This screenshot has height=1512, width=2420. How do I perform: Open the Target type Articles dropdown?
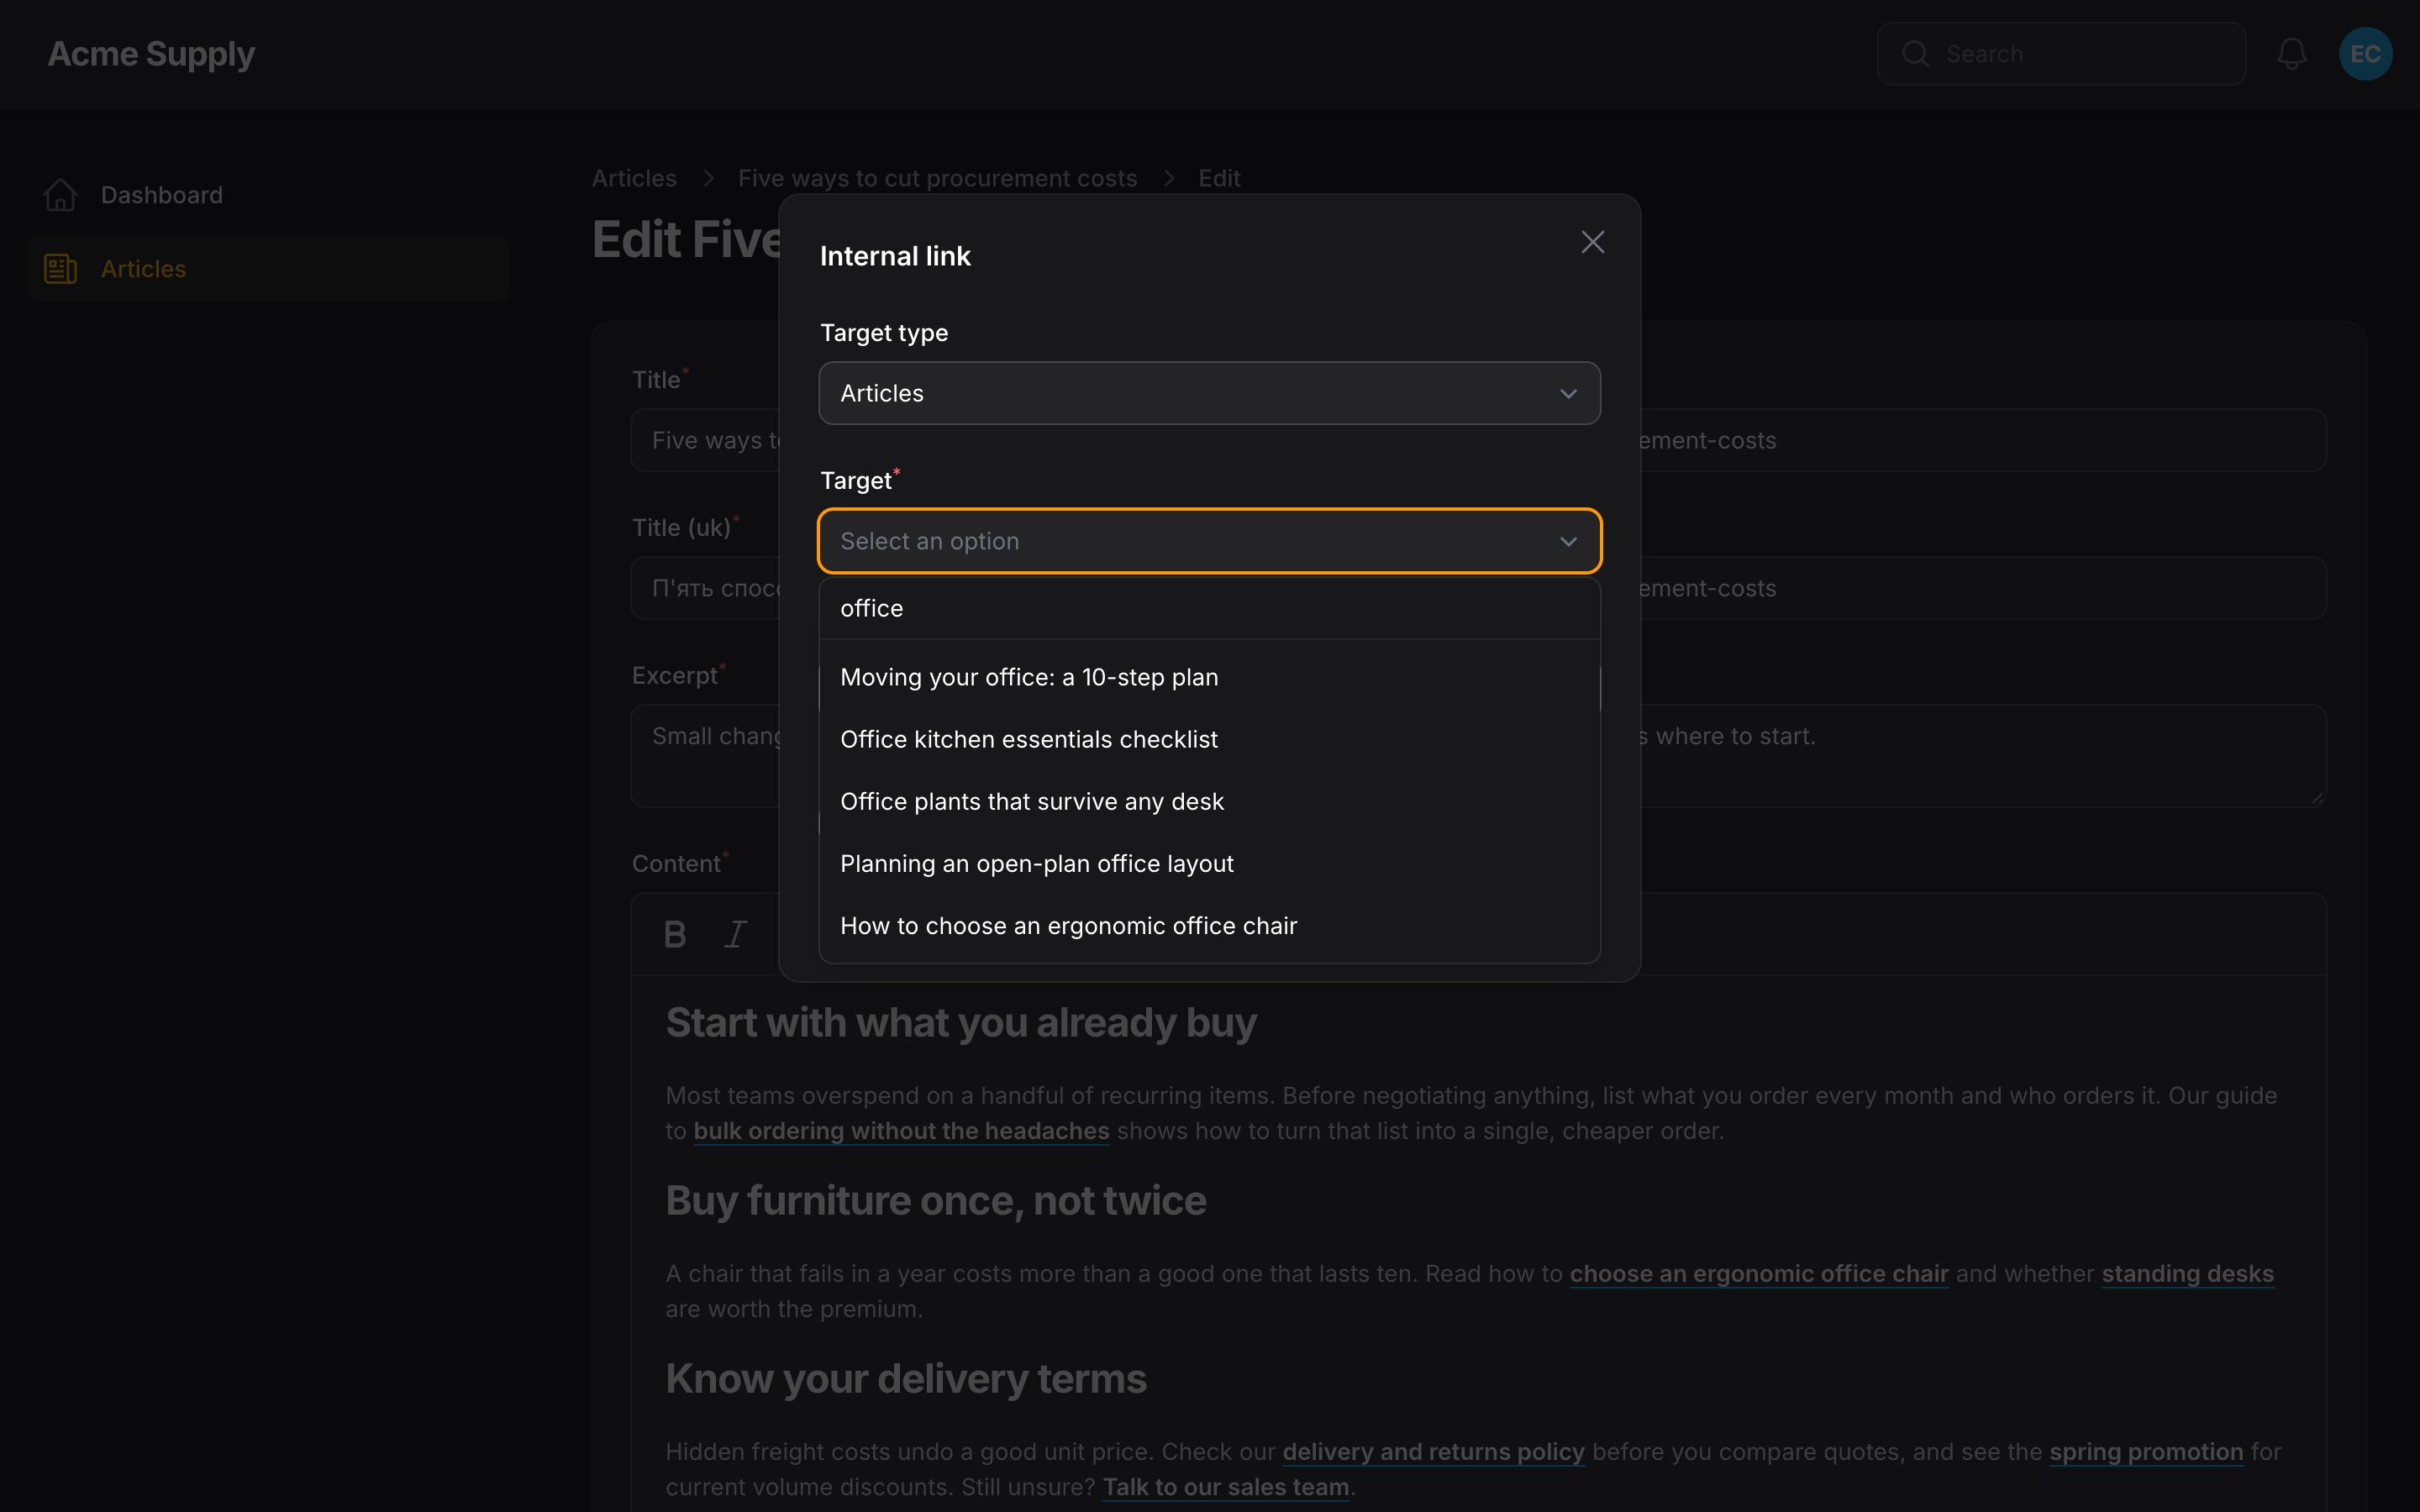tap(1209, 393)
